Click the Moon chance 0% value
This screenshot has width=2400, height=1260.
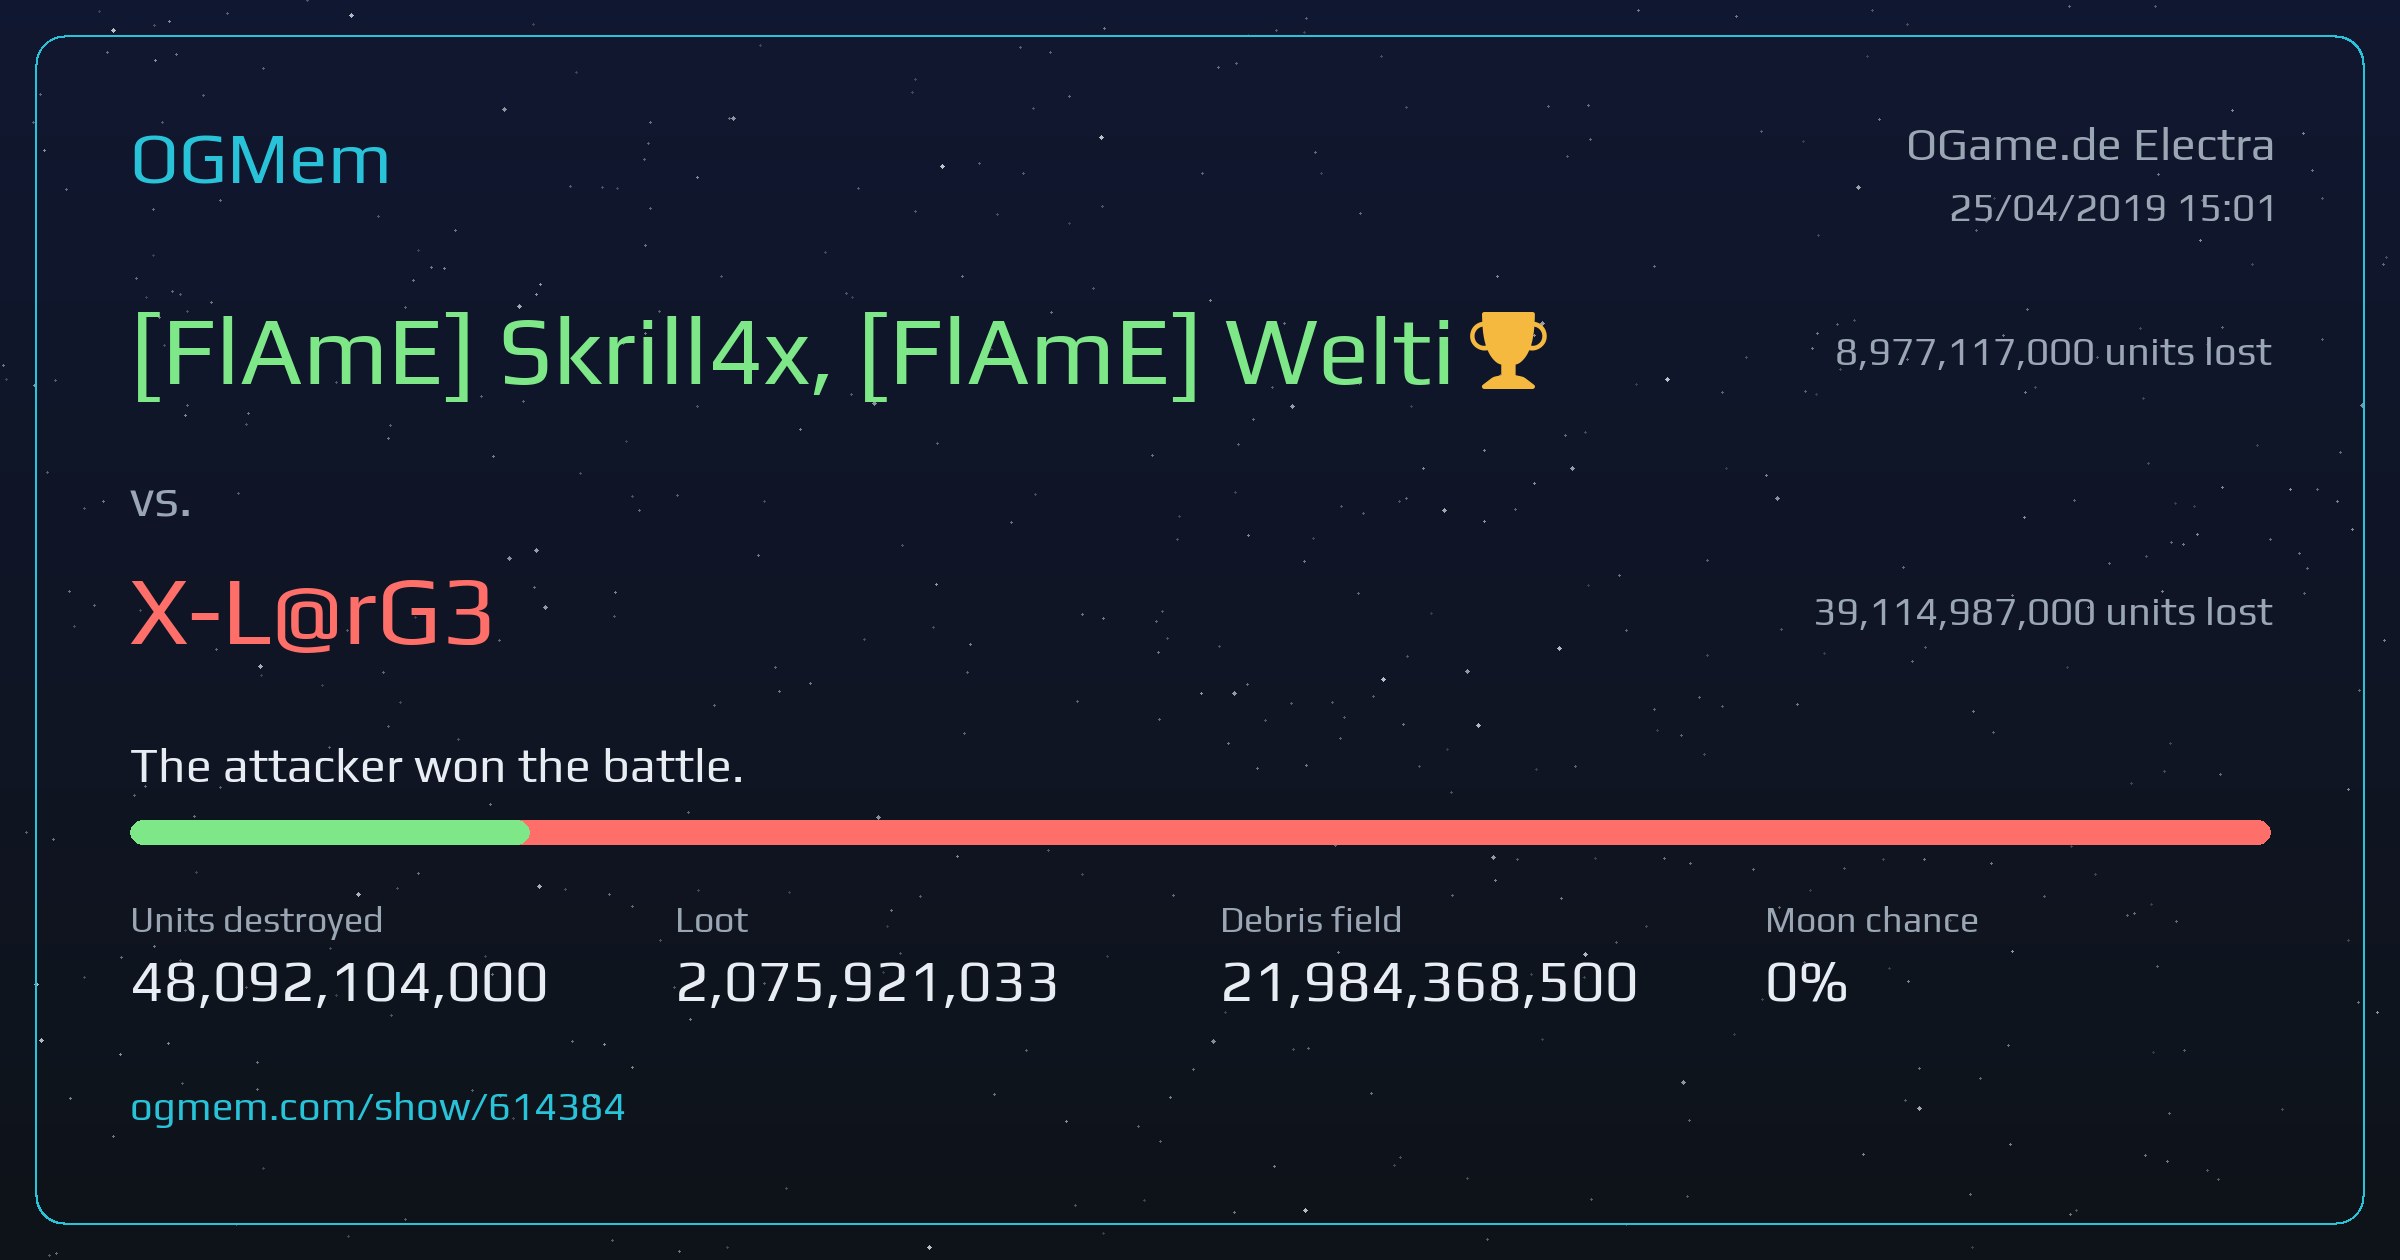1806,982
